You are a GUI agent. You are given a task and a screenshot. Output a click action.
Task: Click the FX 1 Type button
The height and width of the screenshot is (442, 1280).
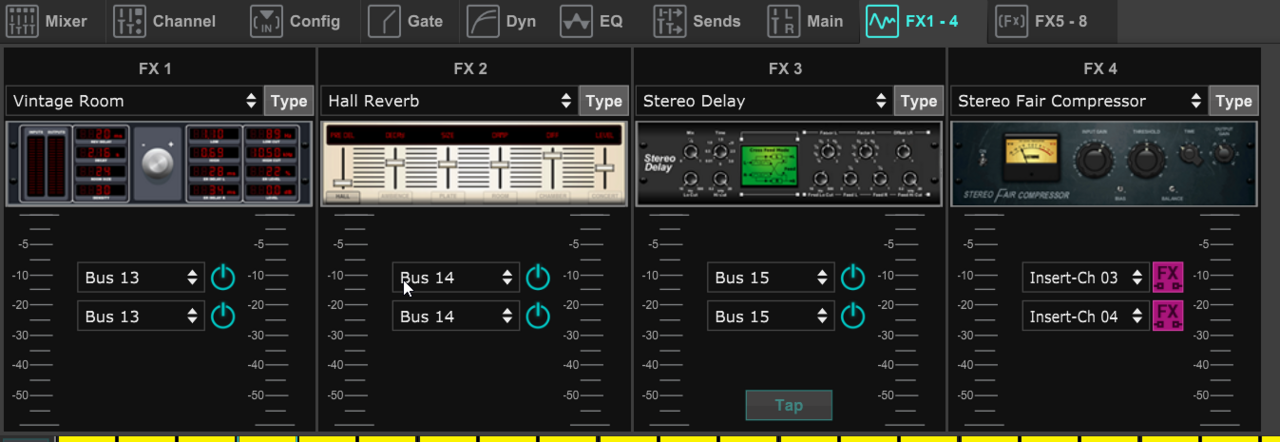tap(289, 101)
